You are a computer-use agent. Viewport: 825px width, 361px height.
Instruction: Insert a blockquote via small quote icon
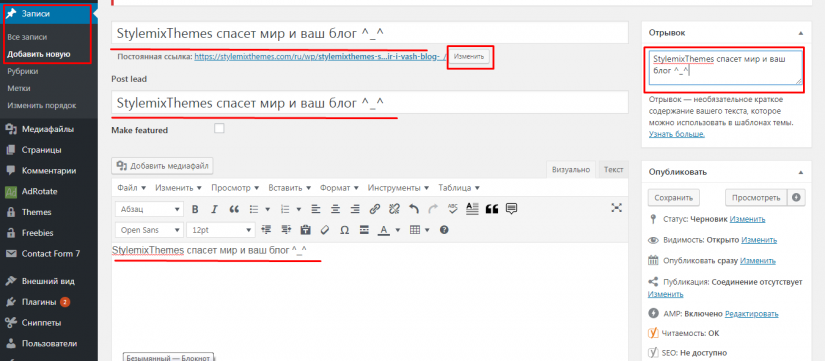coord(234,209)
